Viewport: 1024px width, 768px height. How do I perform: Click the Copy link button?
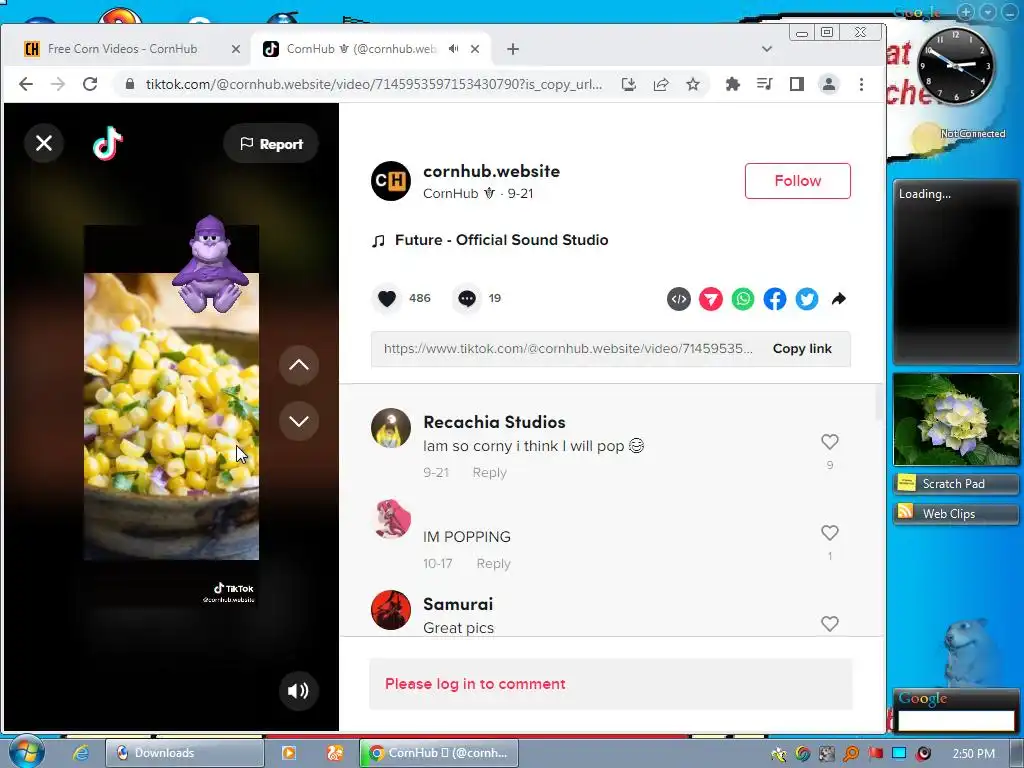coord(802,349)
